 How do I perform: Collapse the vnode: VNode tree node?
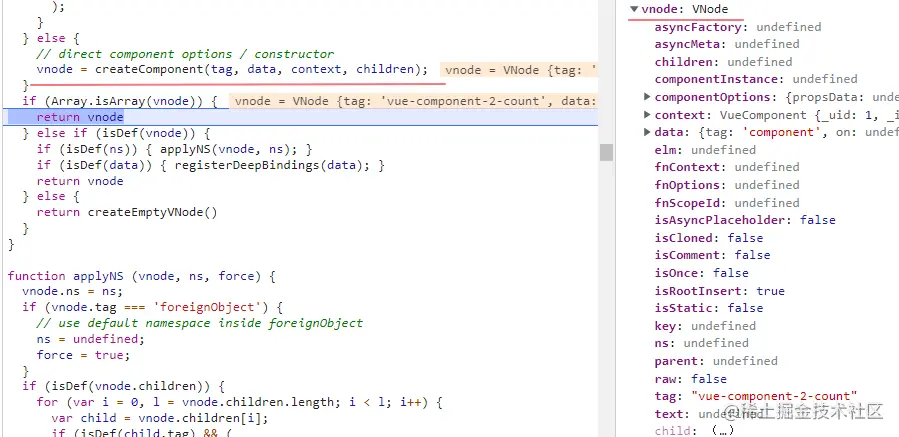[x=634, y=9]
